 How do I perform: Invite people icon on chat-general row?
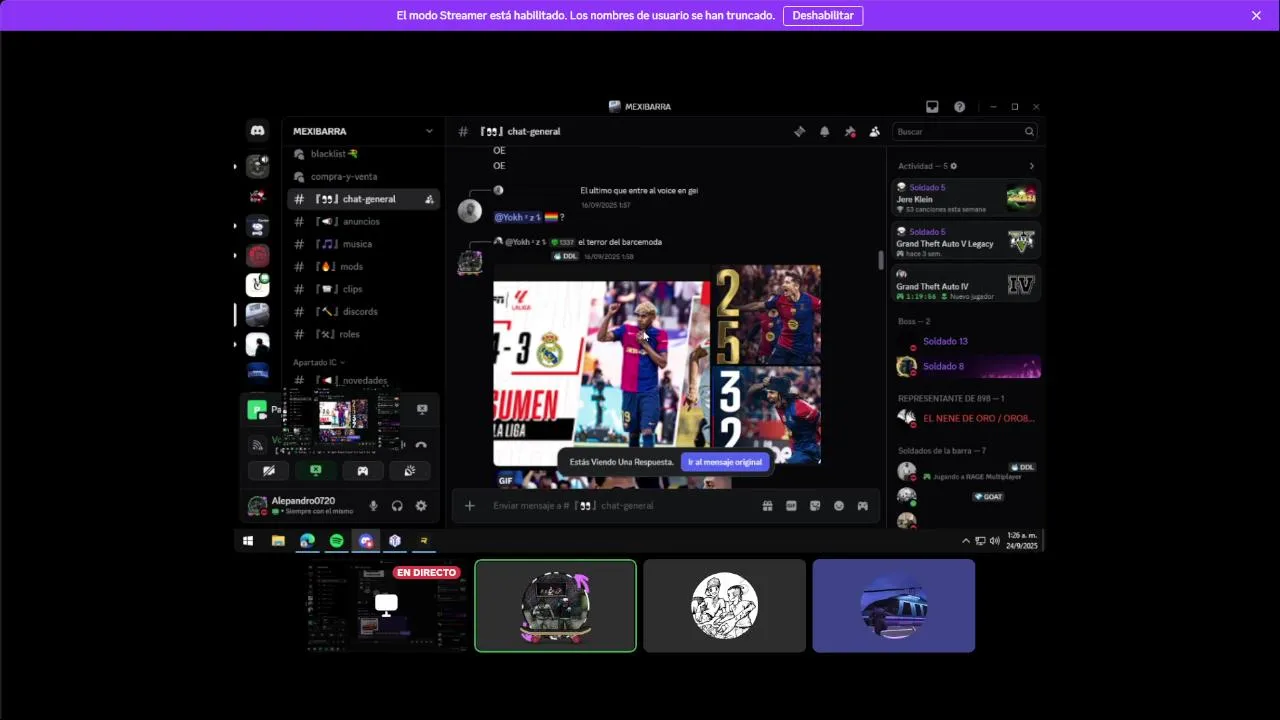click(429, 199)
